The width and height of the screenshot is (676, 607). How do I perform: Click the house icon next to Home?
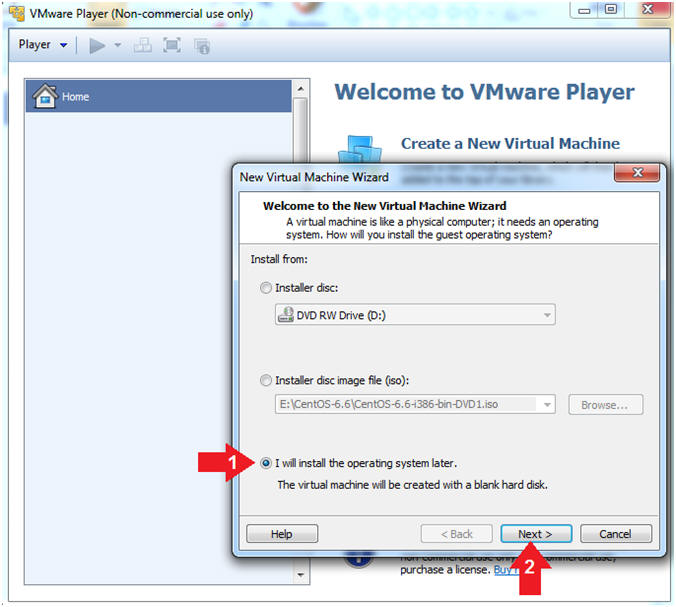pyautogui.click(x=45, y=96)
